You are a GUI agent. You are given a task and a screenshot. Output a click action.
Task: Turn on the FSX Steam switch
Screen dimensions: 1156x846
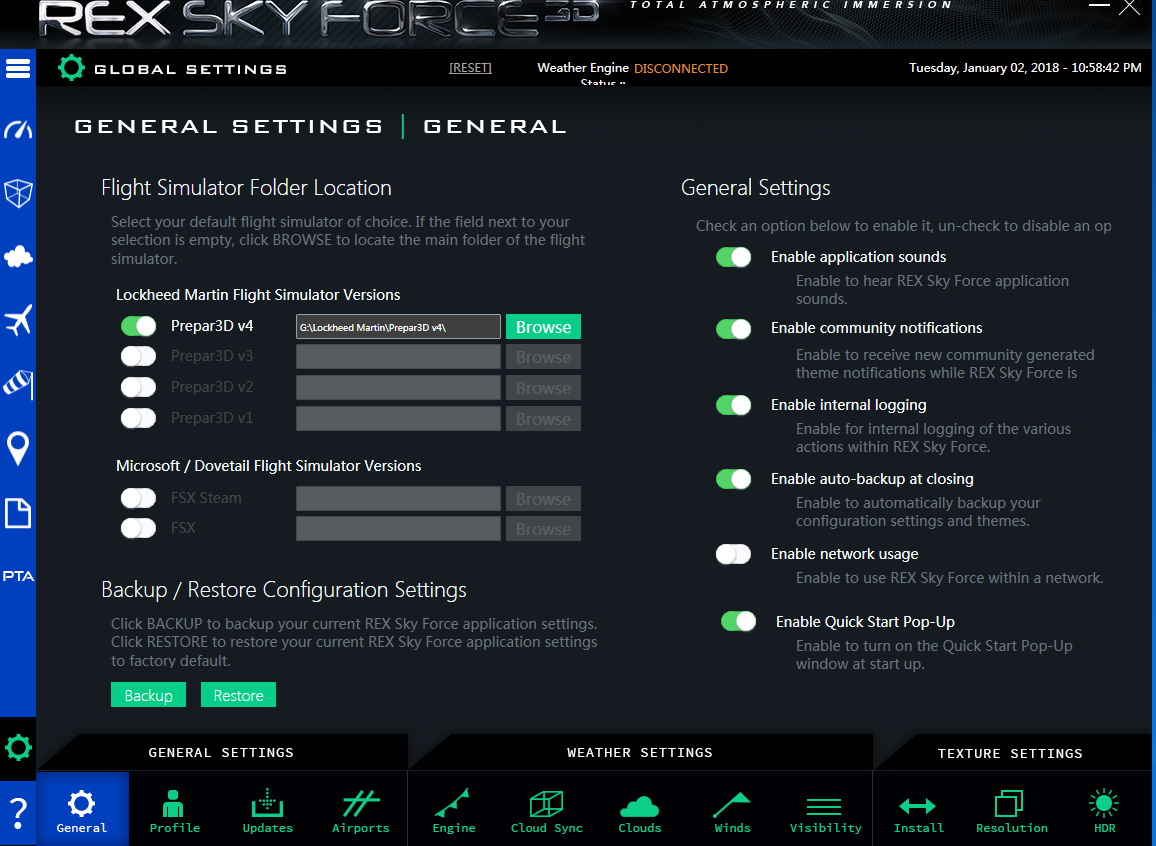(139, 498)
